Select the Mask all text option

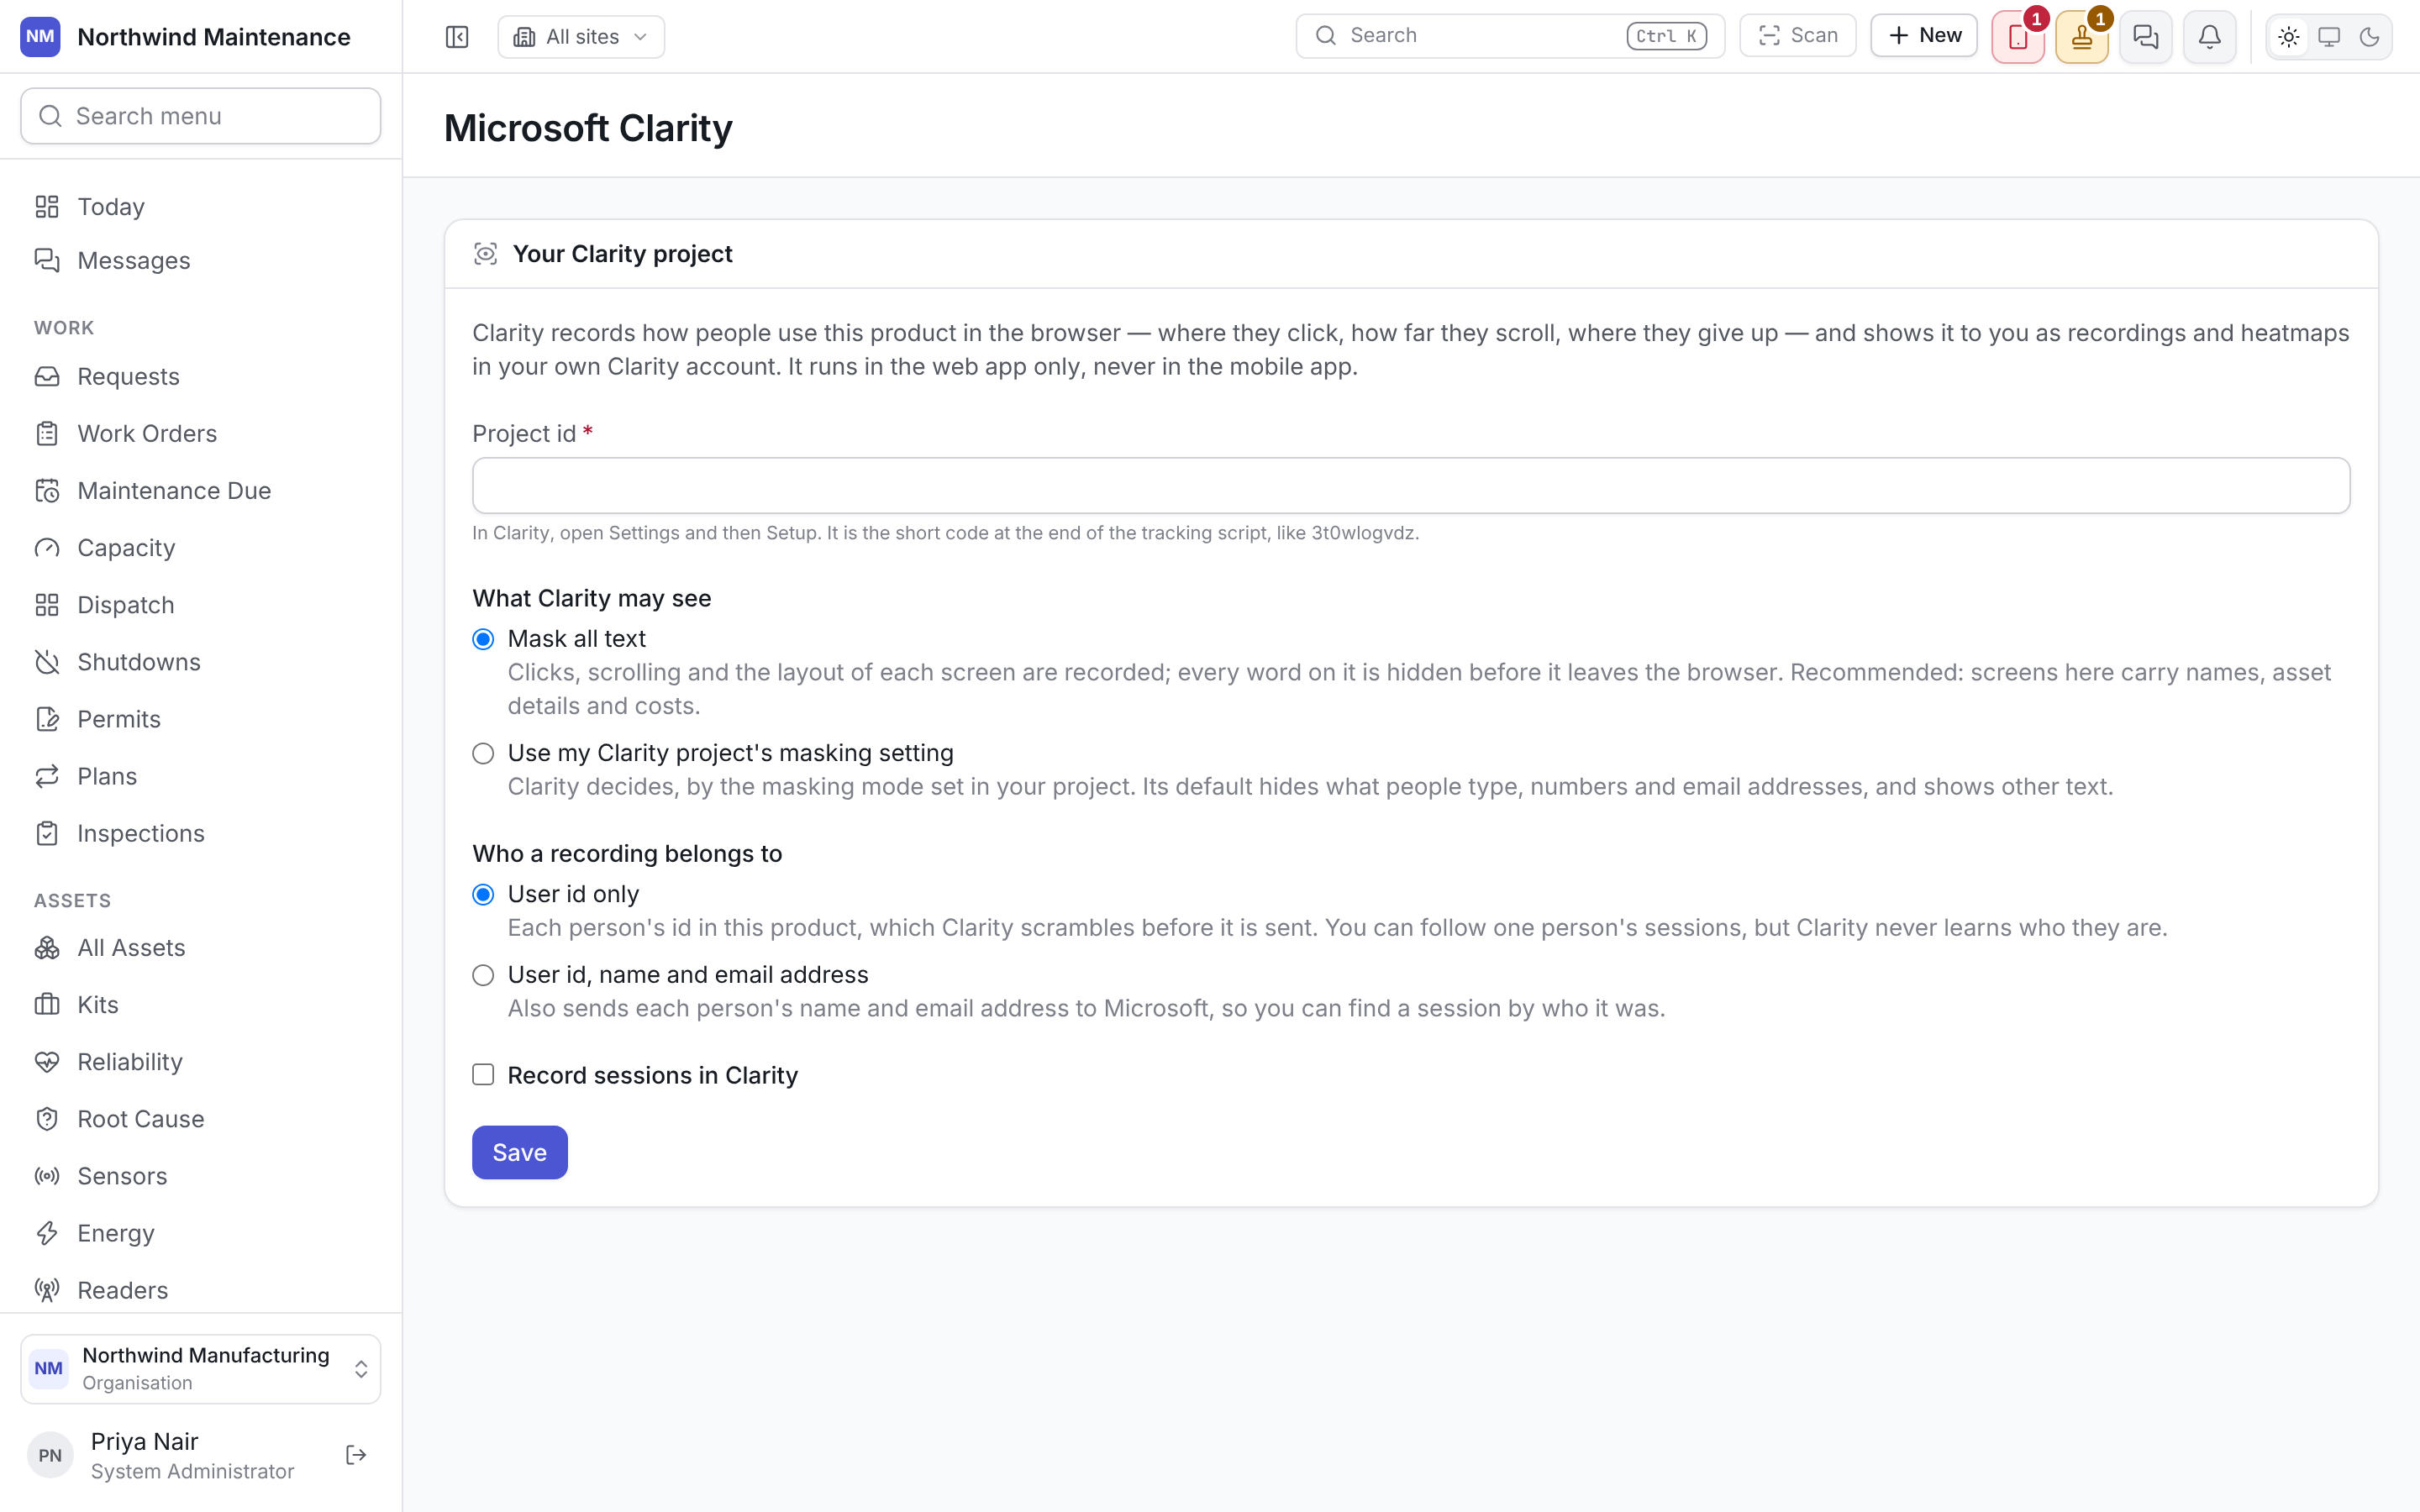(483, 639)
